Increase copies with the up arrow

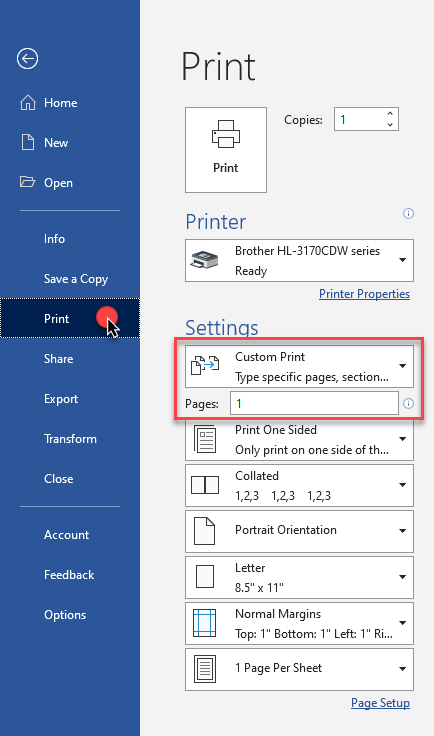[x=390, y=114]
